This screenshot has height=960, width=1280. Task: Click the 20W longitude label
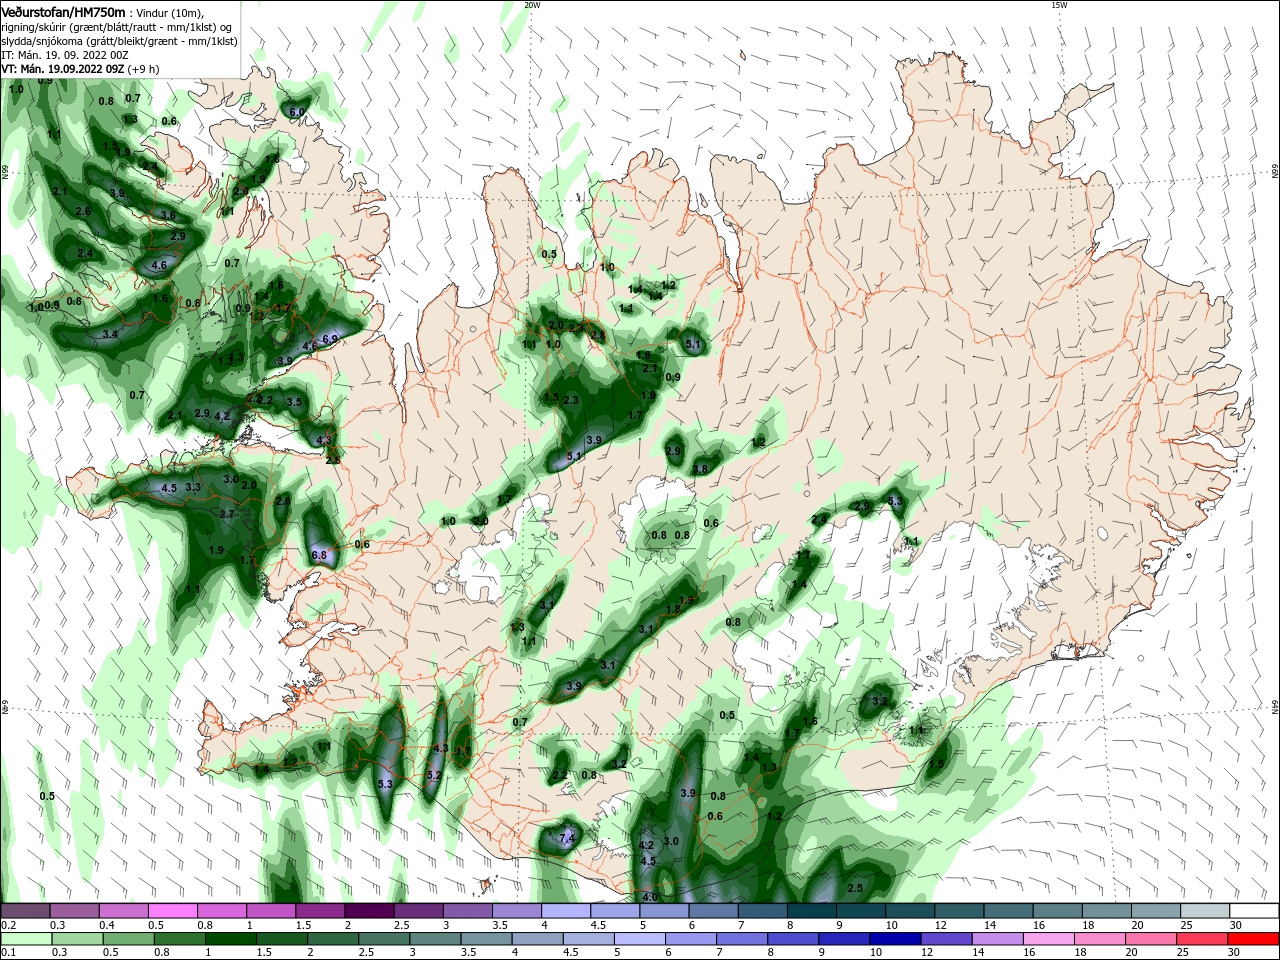coord(532,5)
